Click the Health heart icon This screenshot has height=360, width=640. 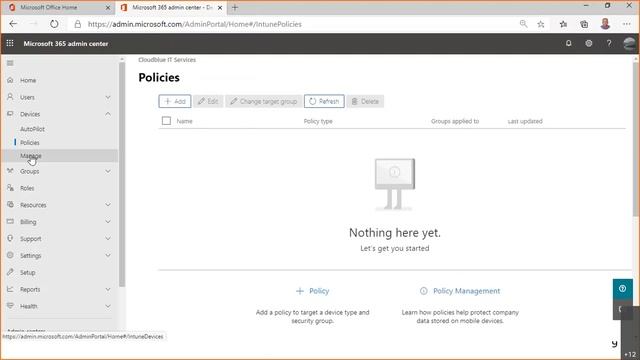[10, 306]
